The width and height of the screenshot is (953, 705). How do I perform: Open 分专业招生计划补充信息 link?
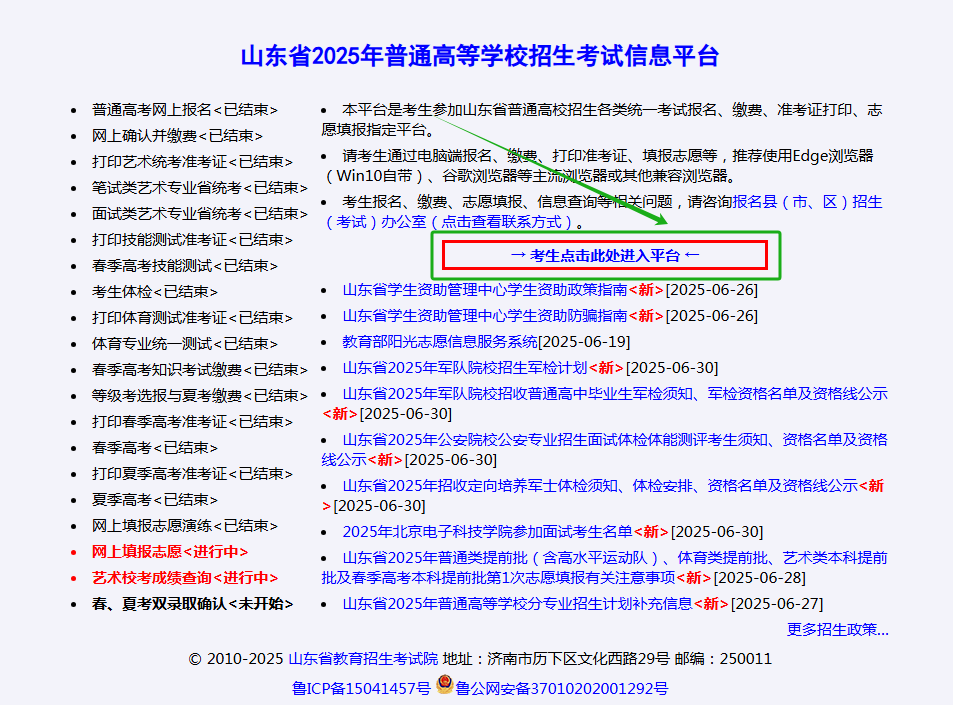[x=517, y=604]
